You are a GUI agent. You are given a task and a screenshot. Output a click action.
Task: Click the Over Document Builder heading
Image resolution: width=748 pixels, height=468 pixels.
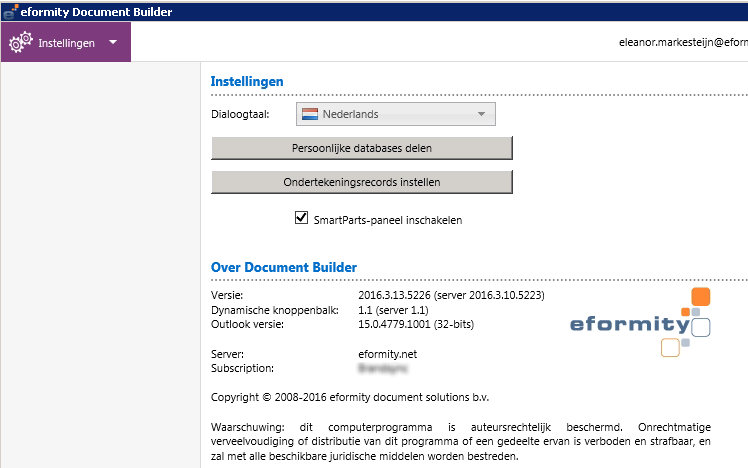click(x=284, y=267)
